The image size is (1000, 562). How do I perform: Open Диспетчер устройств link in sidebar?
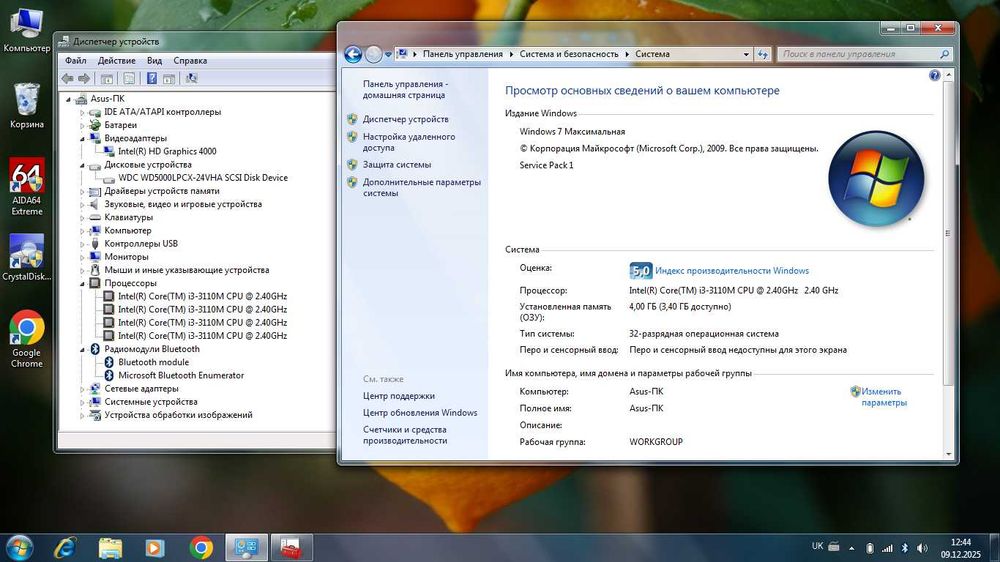[406, 119]
